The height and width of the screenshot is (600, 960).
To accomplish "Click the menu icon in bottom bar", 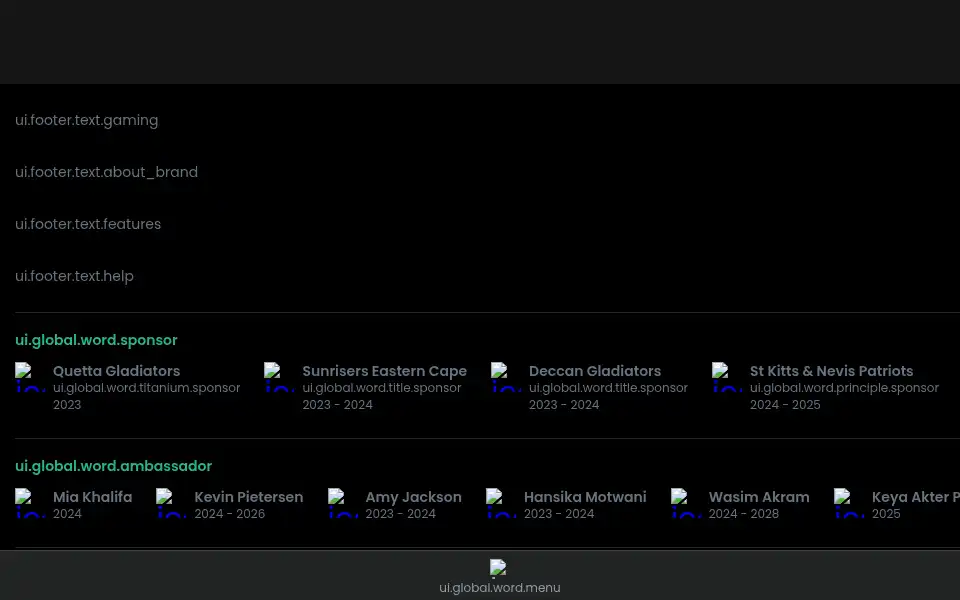I will click(499, 569).
